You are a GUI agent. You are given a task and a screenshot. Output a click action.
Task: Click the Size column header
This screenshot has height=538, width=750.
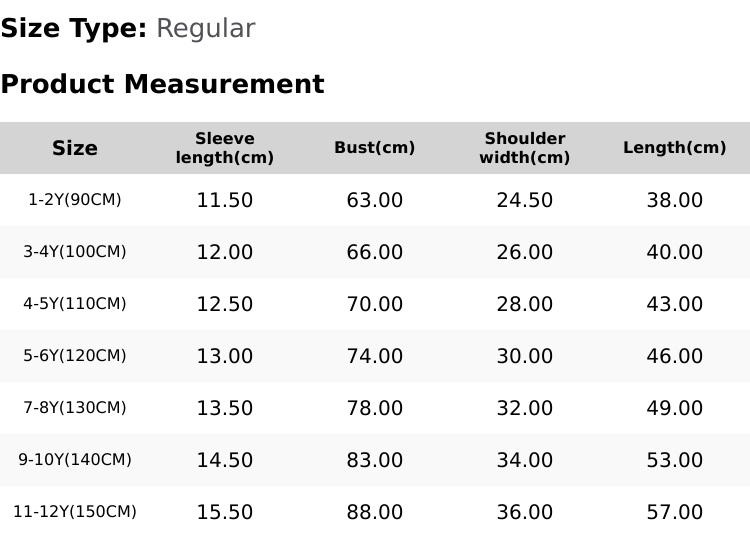75,148
